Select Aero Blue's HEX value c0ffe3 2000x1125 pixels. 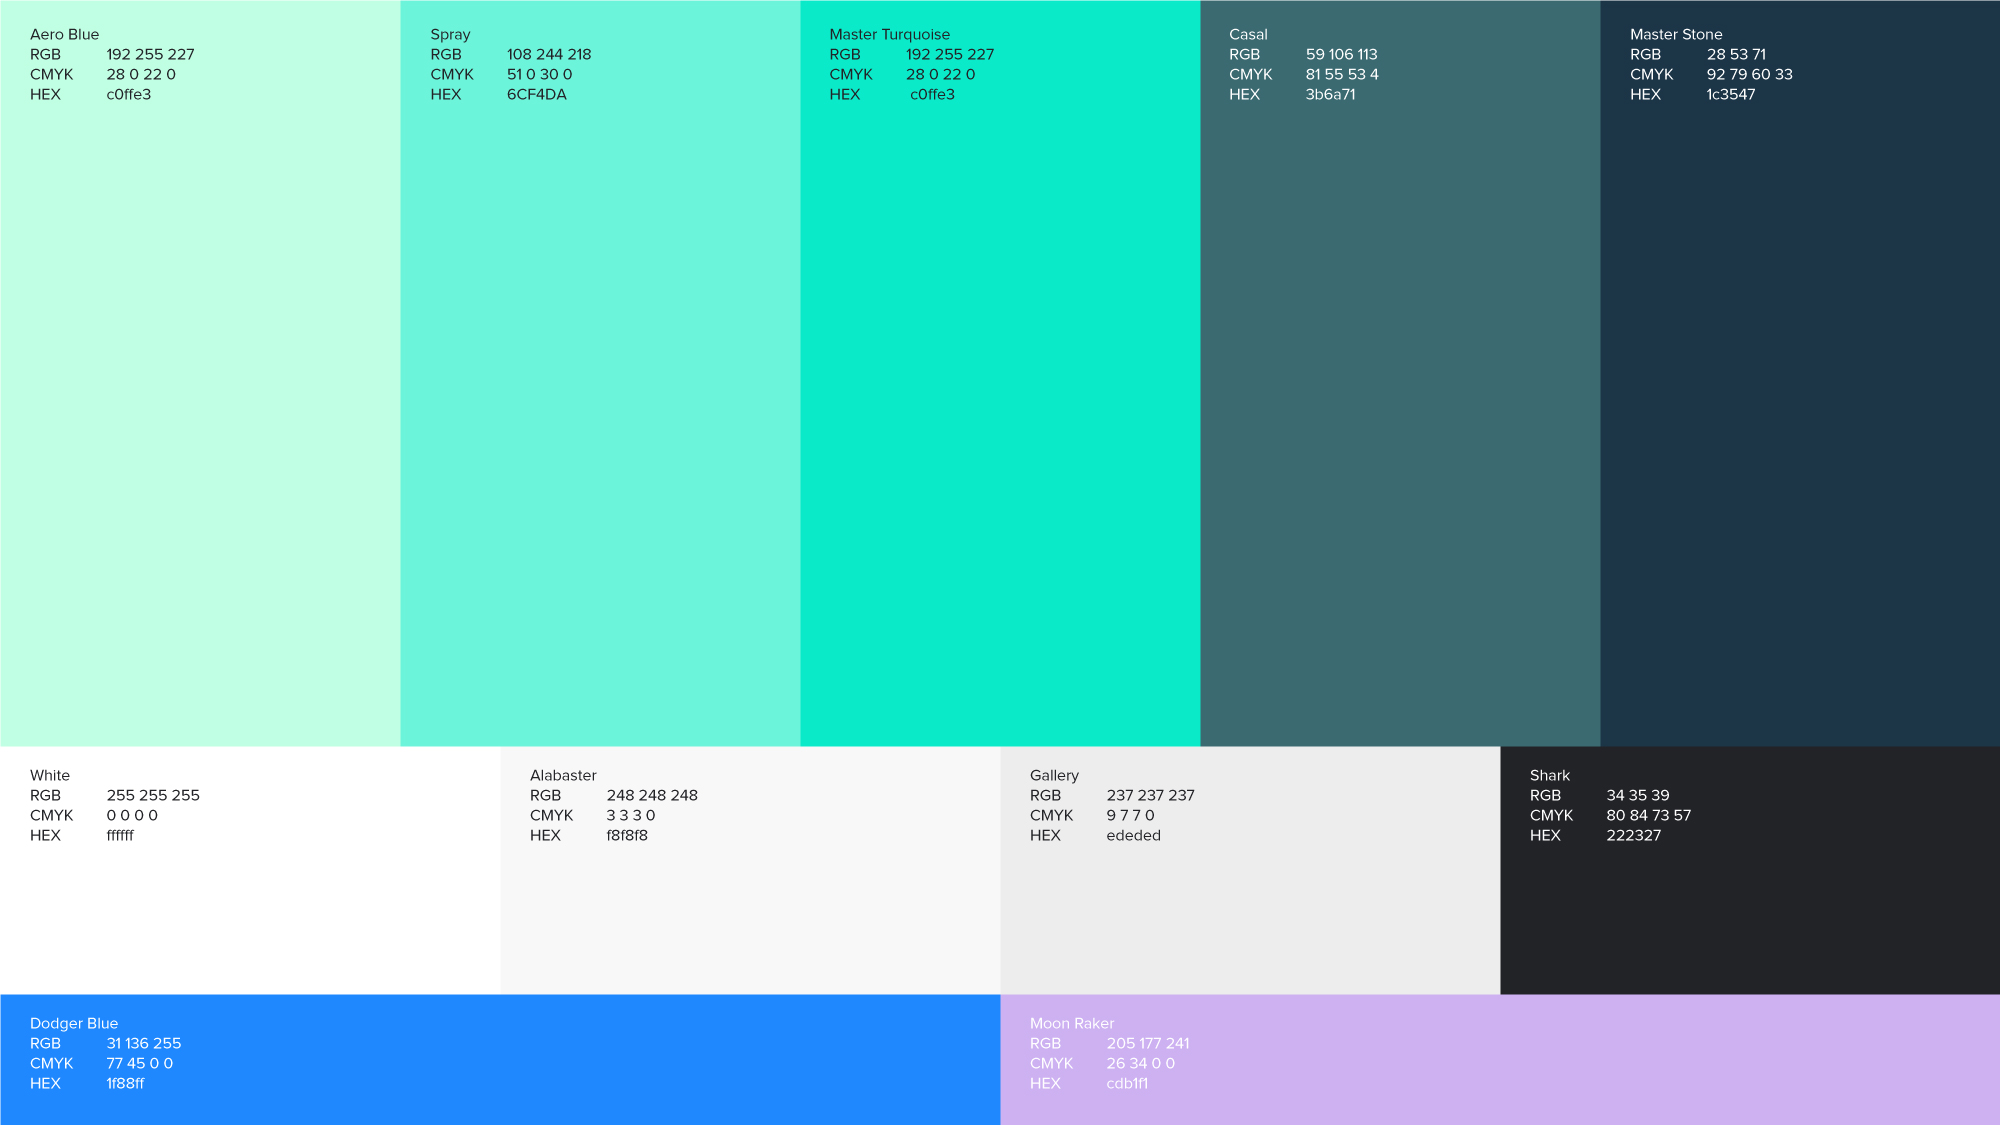[x=129, y=94]
